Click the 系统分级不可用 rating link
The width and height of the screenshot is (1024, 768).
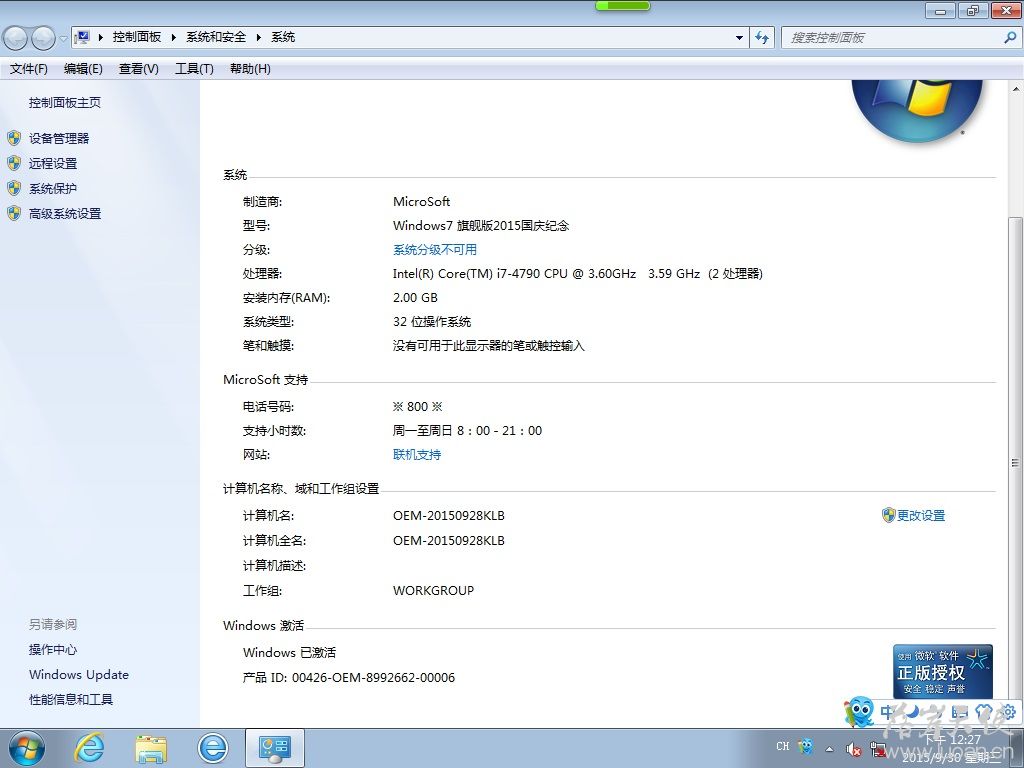point(435,249)
